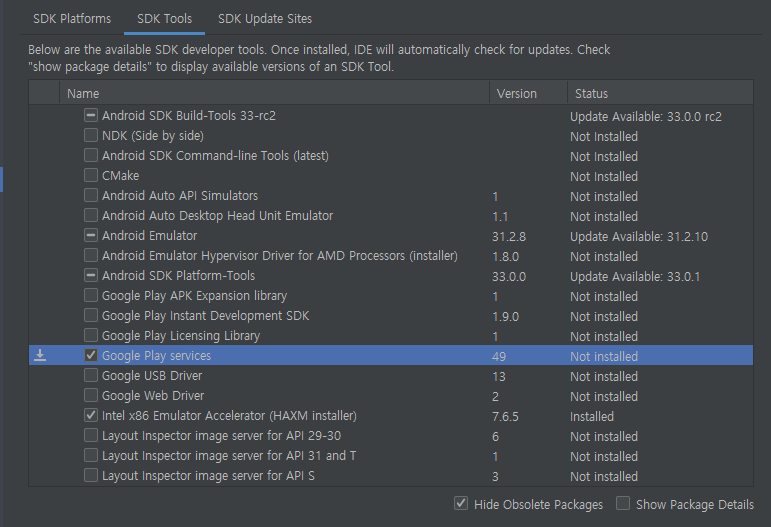771x527 pixels.
Task: Uncheck Intel x86 Emulator Accelerator (HAXM installer)
Action: [x=90, y=415]
